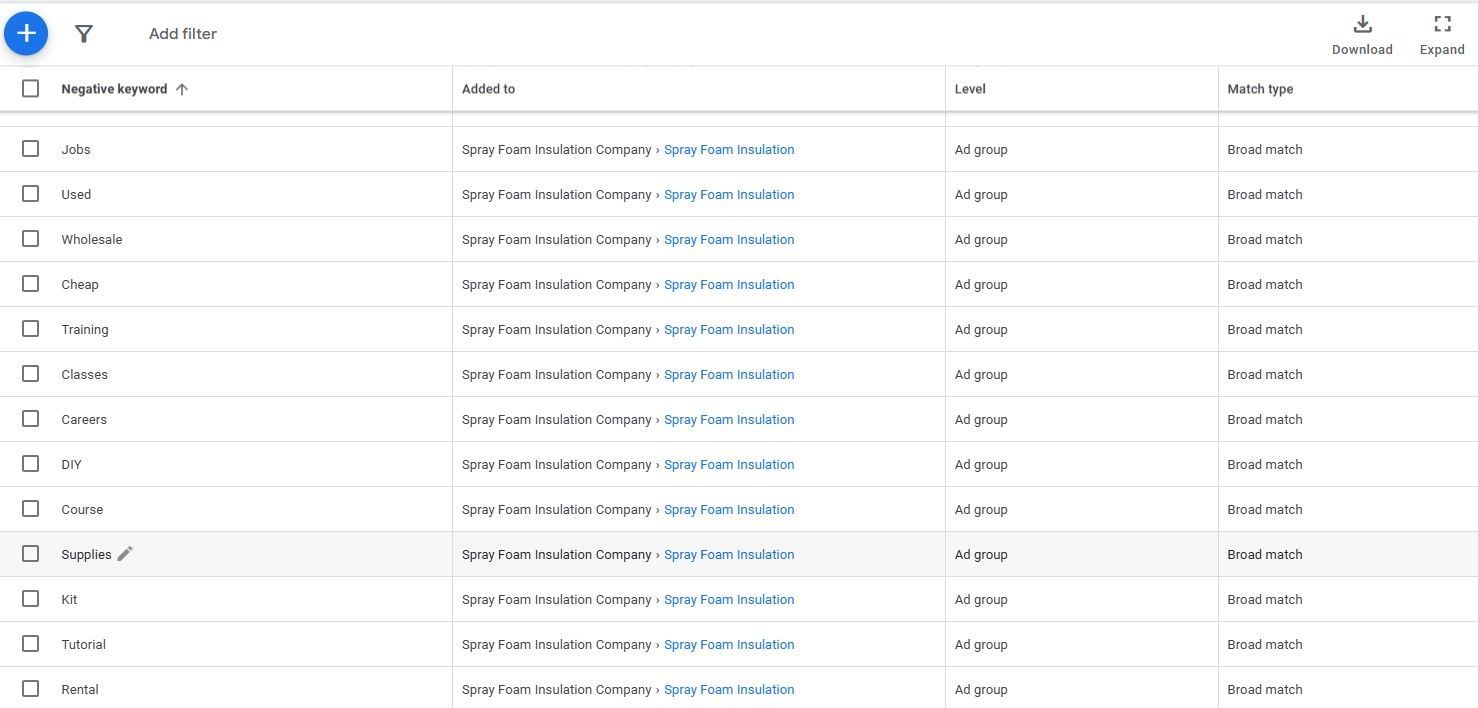Open the filter funnel icon
This screenshot has width=1478, height=708.
tap(84, 34)
